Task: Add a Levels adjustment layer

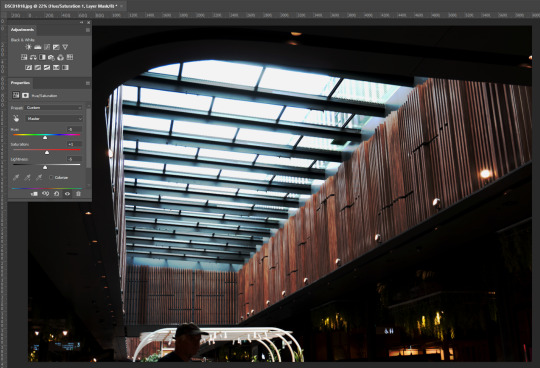Action: (38, 47)
